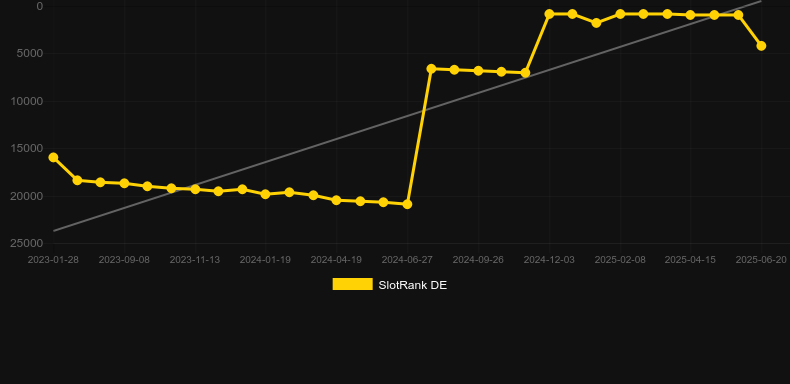
Task: Click the 2025-04-15 x-axis date label
Action: click(690, 260)
